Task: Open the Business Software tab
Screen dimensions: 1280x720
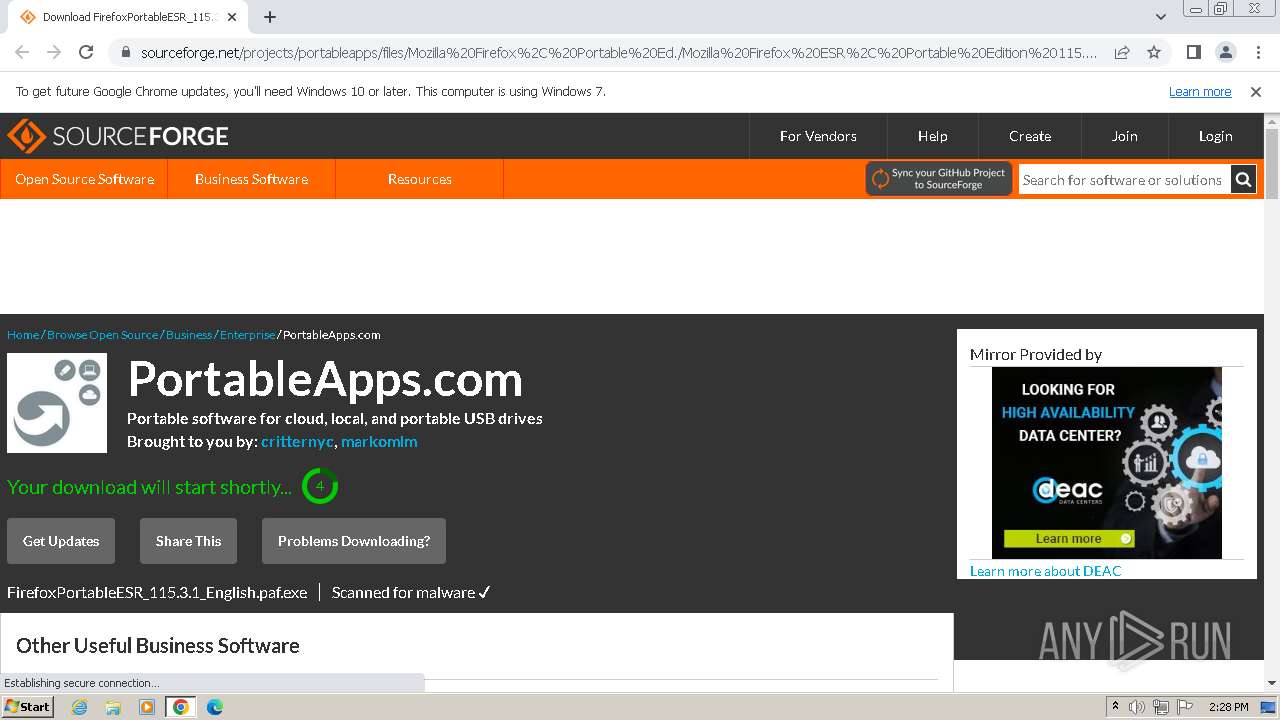Action: [251, 179]
